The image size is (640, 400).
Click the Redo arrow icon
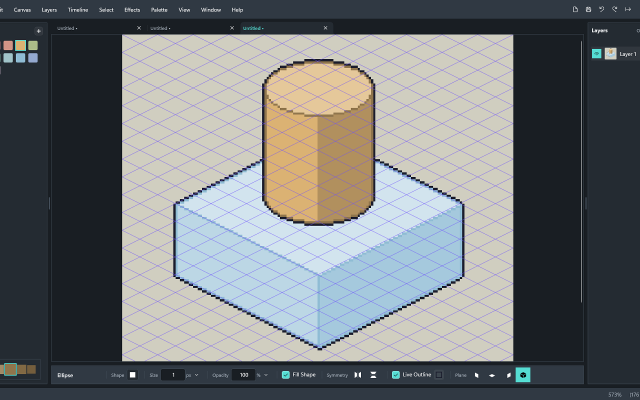(614, 9)
